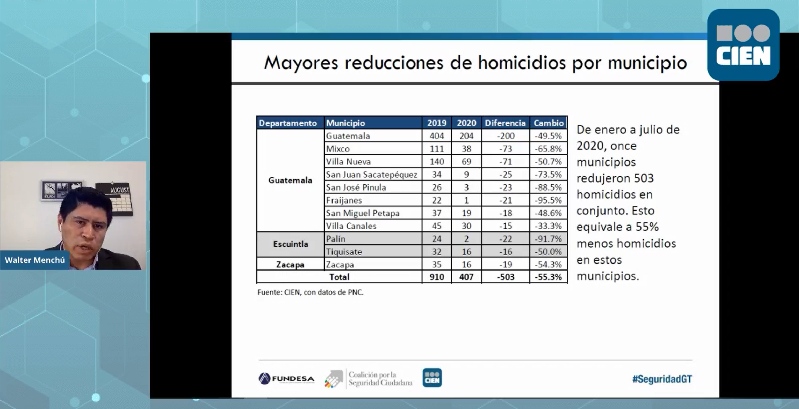Screen dimensions: 799x409
Task: Click the slide title Mayores reducciones de homicidios
Action: point(475,63)
